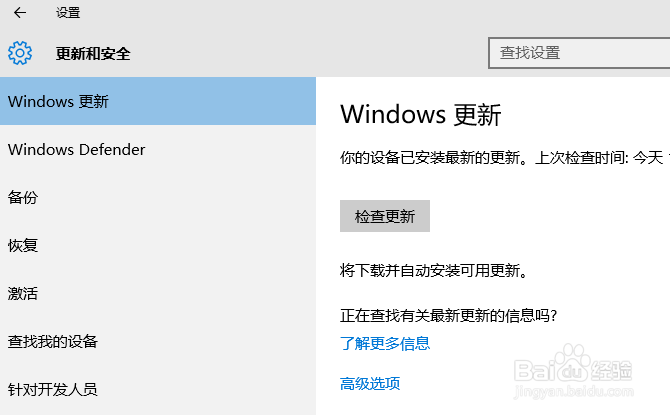Open the Windows Defender section
This screenshot has height=415, width=670.
[77, 150]
